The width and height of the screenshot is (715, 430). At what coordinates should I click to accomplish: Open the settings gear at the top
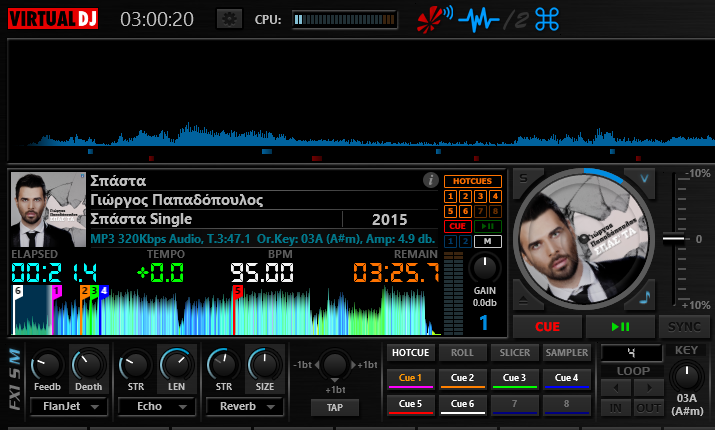tap(229, 19)
